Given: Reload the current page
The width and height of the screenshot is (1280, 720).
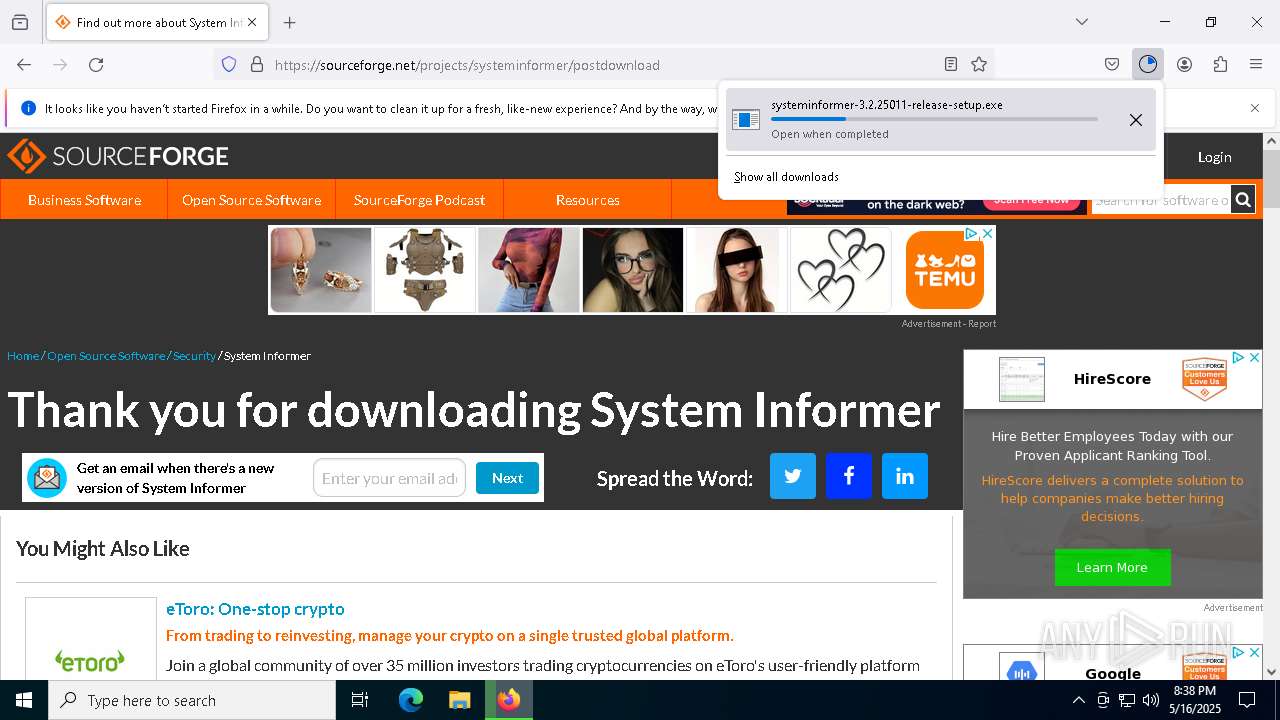Looking at the screenshot, I should click(x=96, y=65).
